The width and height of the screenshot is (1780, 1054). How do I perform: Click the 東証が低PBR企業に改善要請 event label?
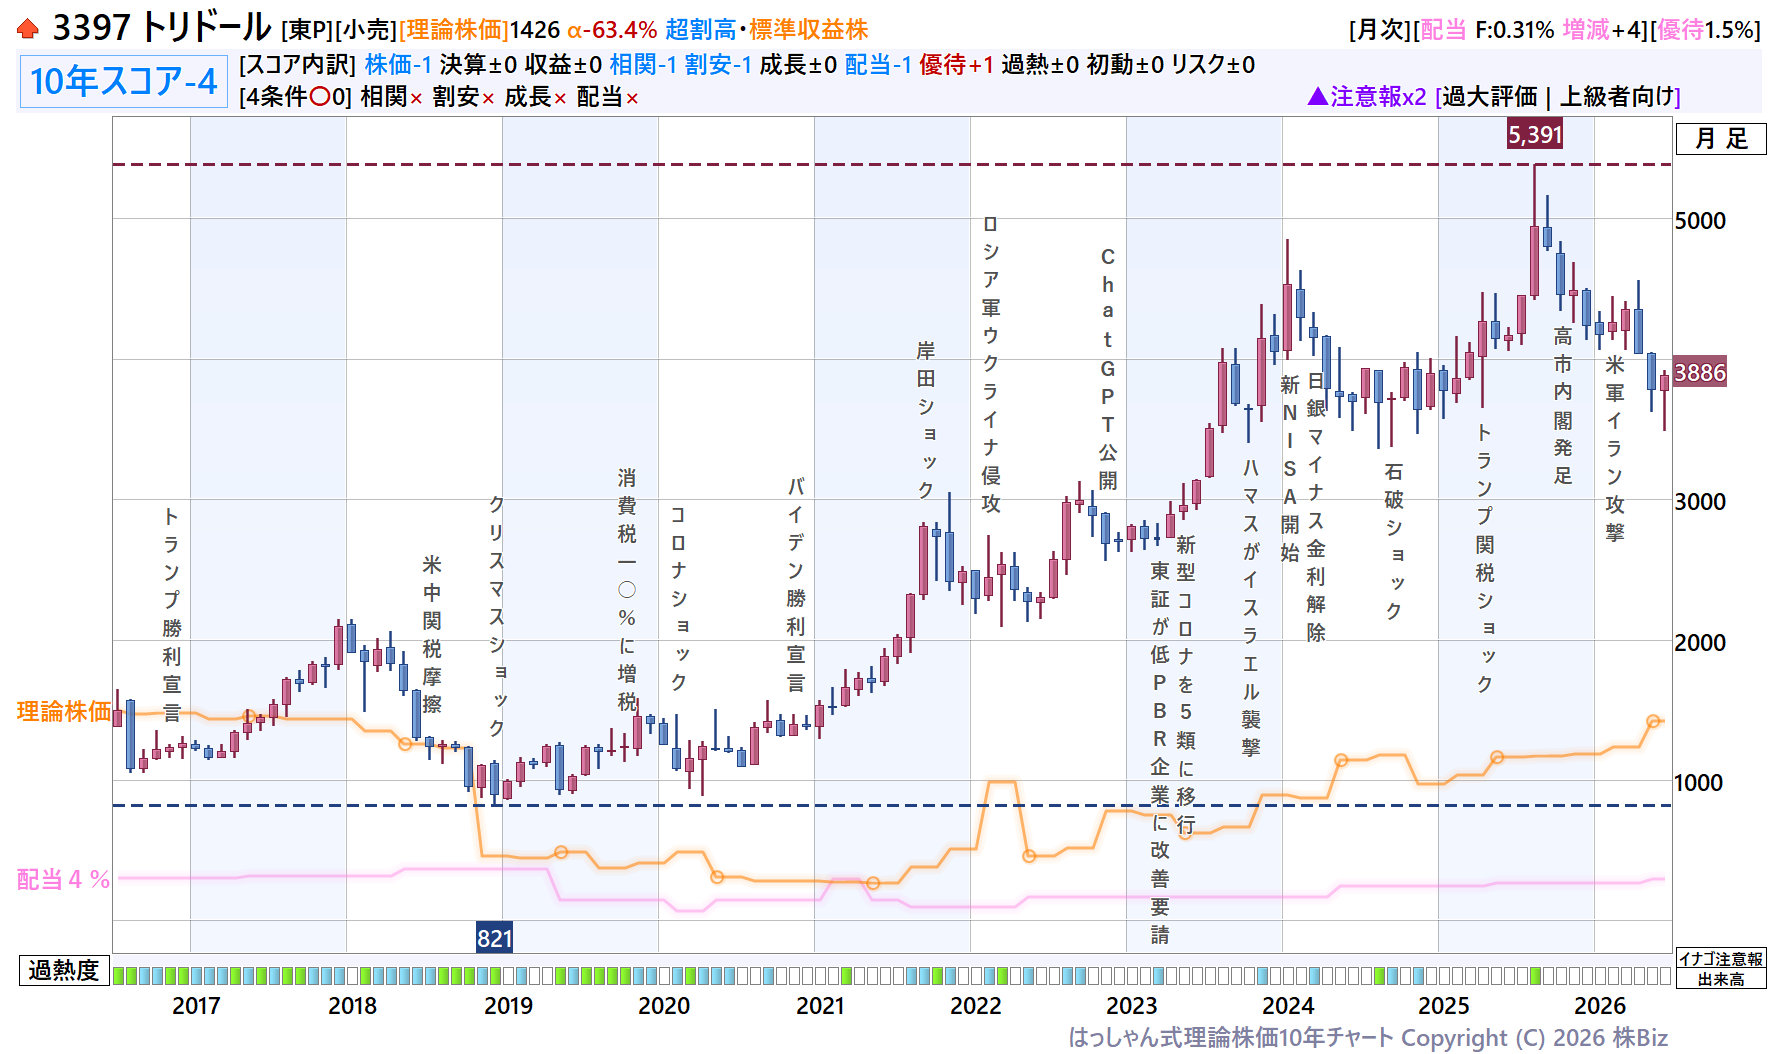click(1160, 752)
